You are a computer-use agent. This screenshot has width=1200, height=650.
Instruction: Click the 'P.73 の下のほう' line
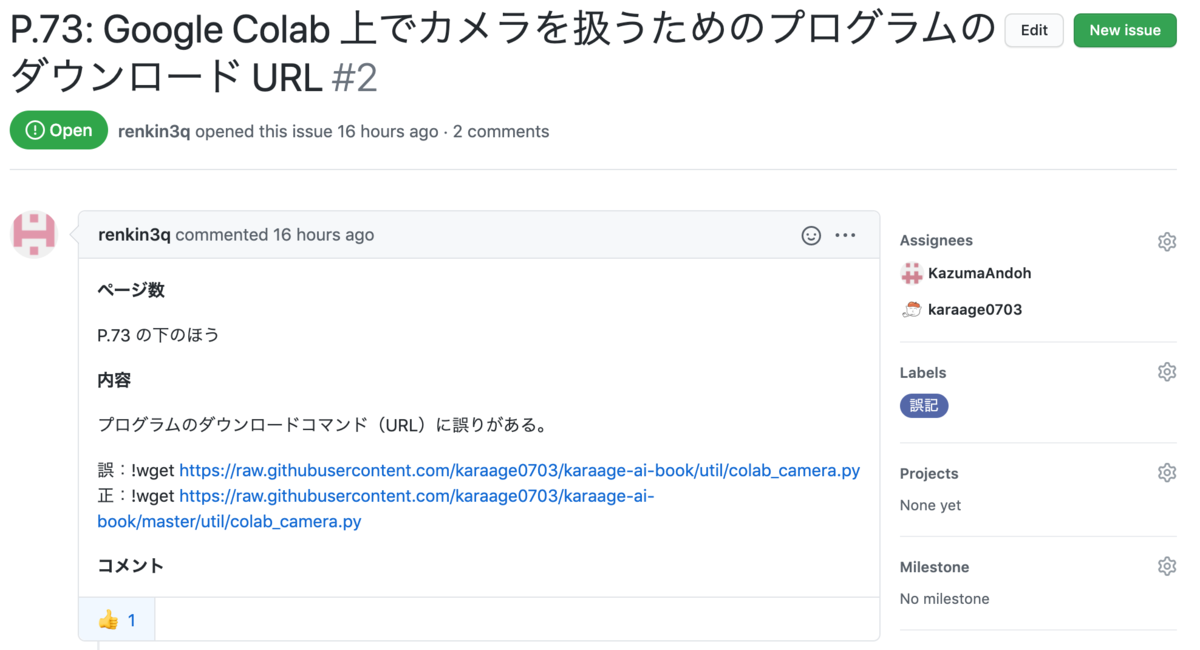pos(158,335)
